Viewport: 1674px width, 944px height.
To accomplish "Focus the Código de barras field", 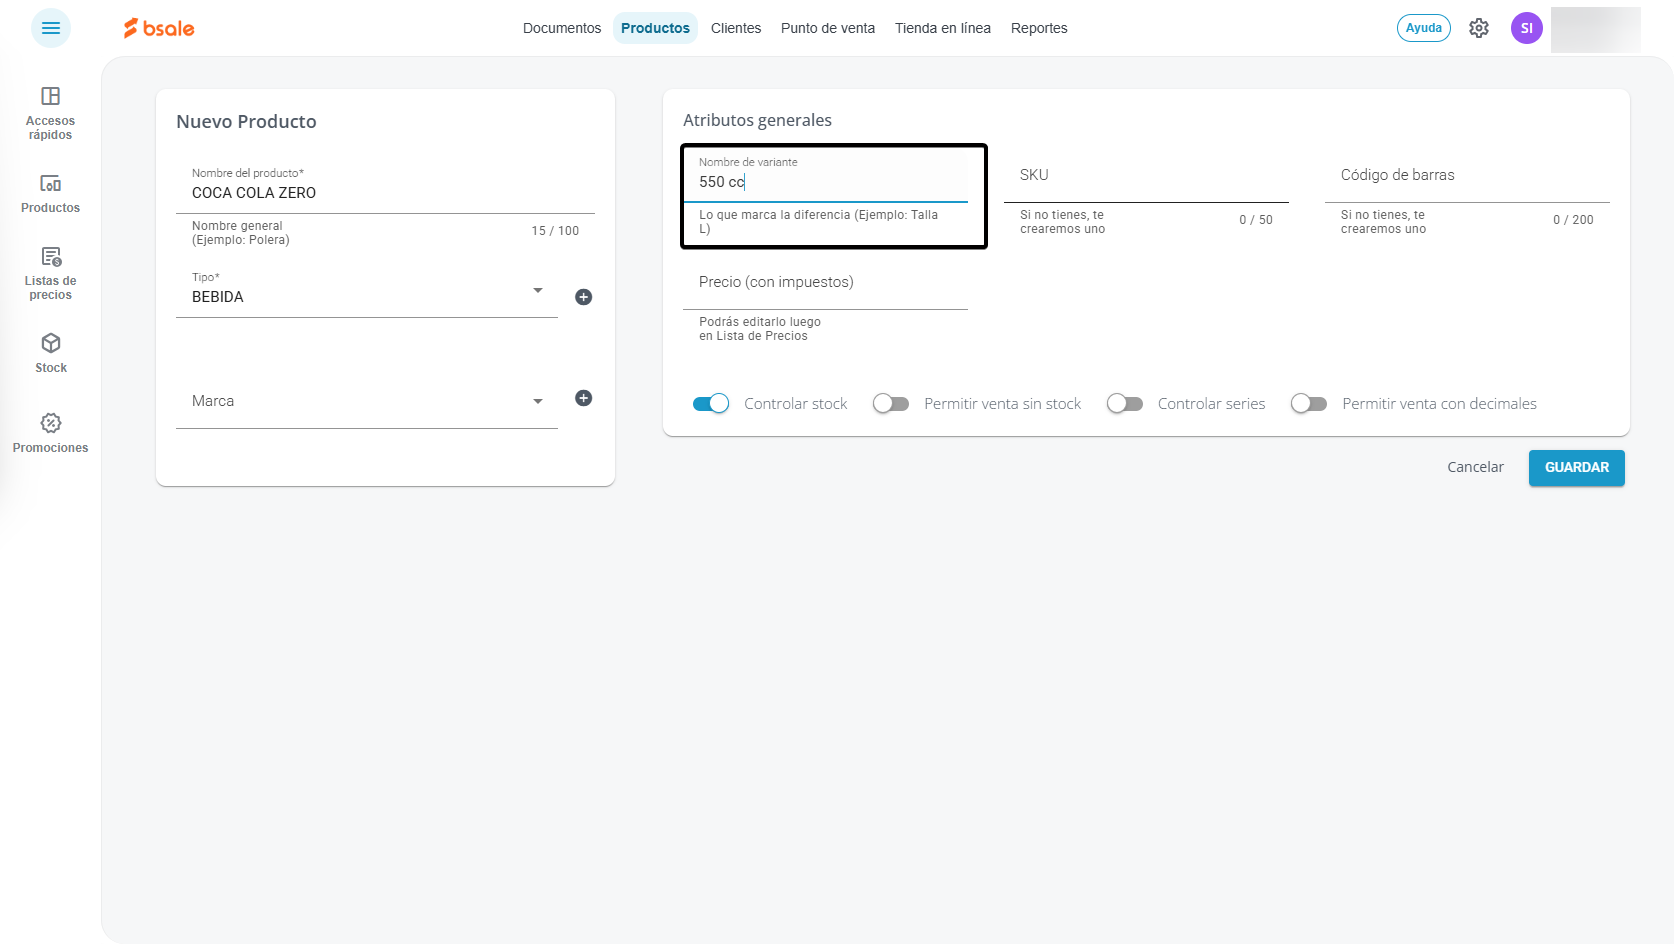I will click(x=1467, y=176).
